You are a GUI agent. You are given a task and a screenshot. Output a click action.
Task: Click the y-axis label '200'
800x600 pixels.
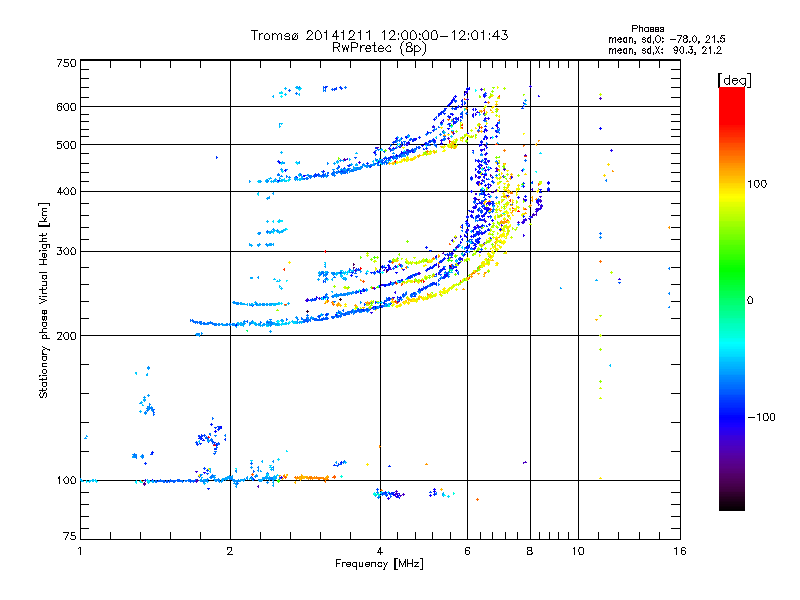coord(66,336)
